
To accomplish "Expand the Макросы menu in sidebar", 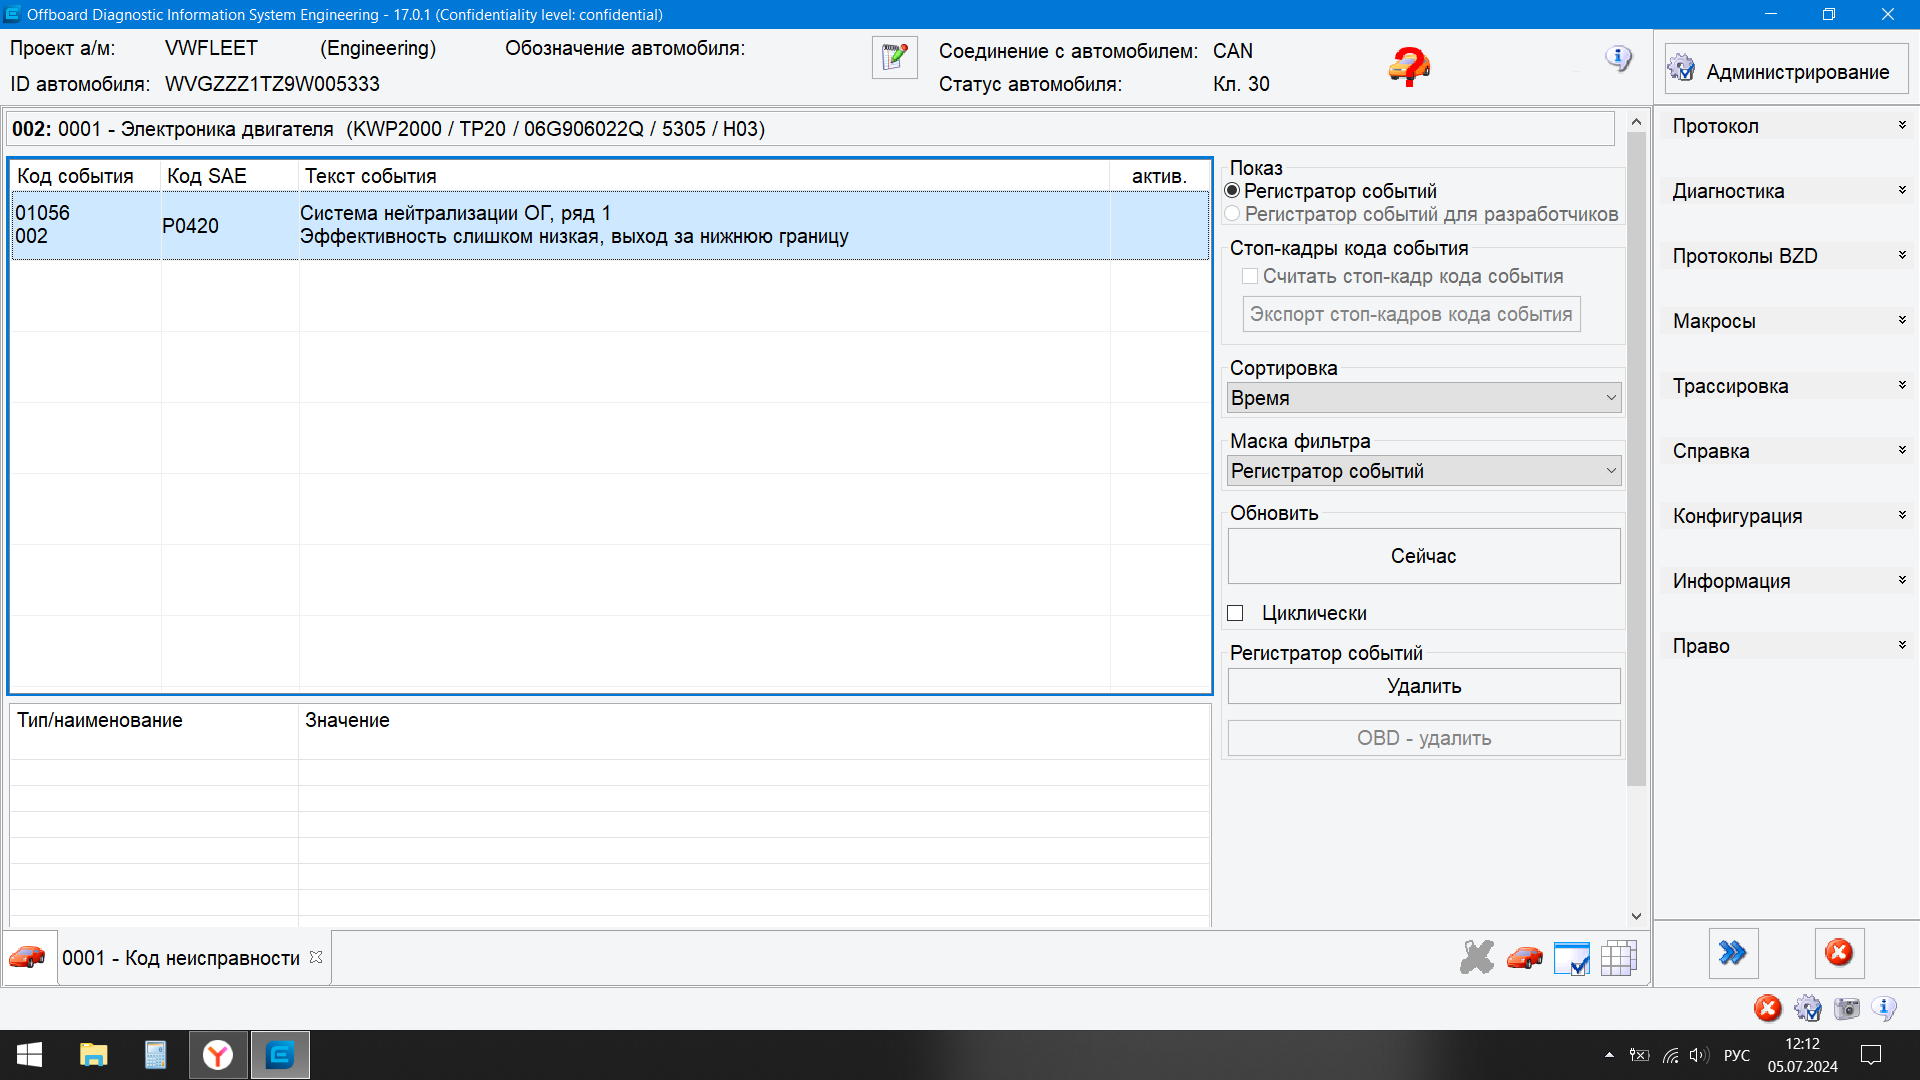I will [1787, 321].
